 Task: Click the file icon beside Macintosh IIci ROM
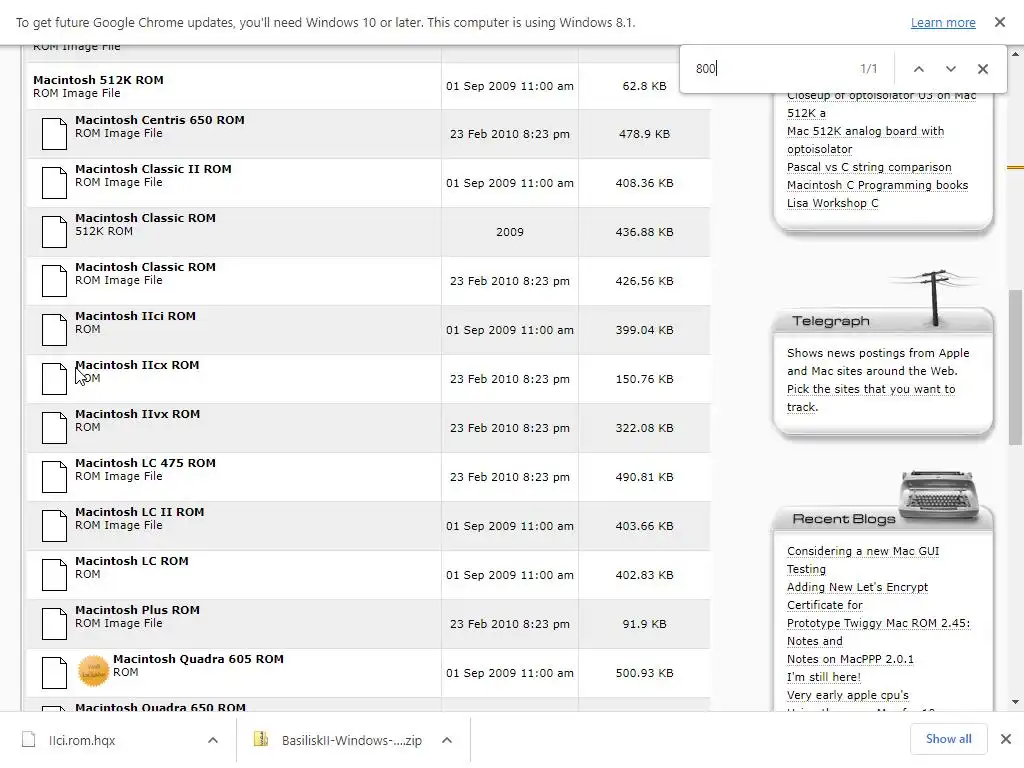(54, 330)
